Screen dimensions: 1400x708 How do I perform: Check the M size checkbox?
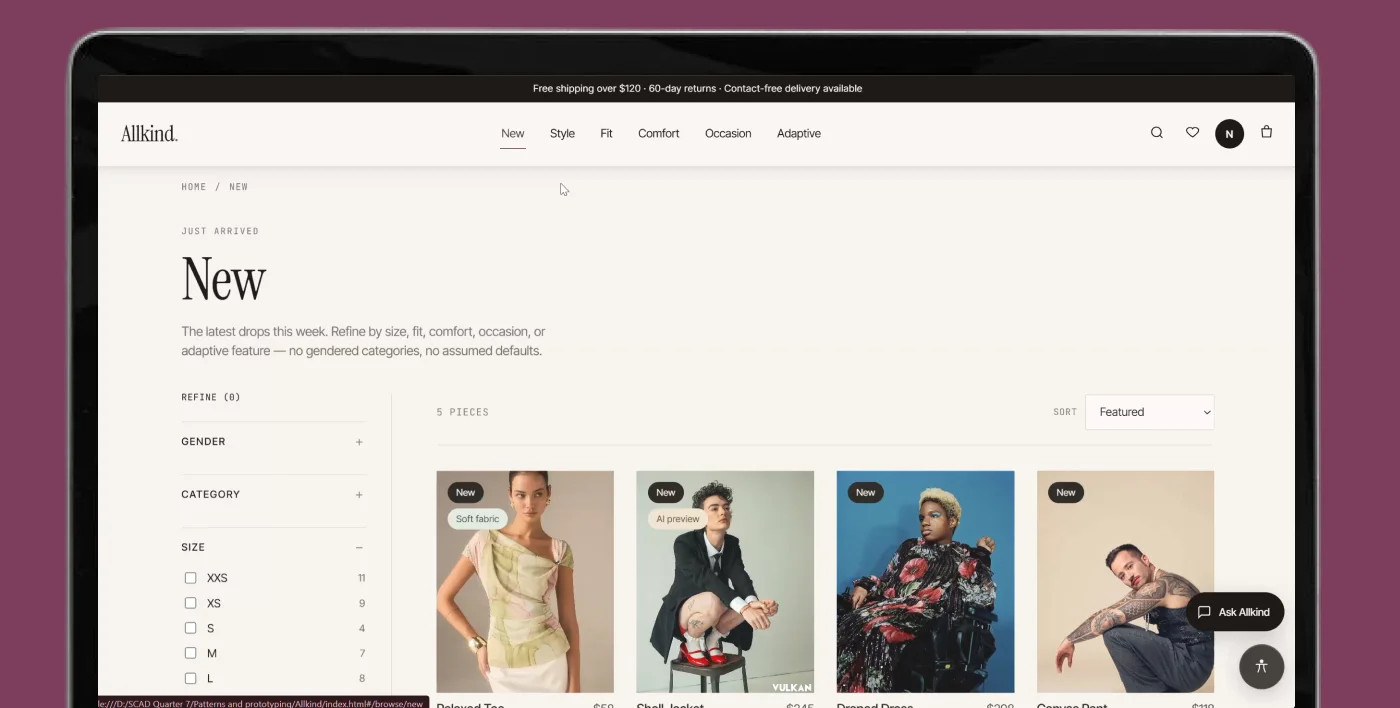[x=190, y=653]
